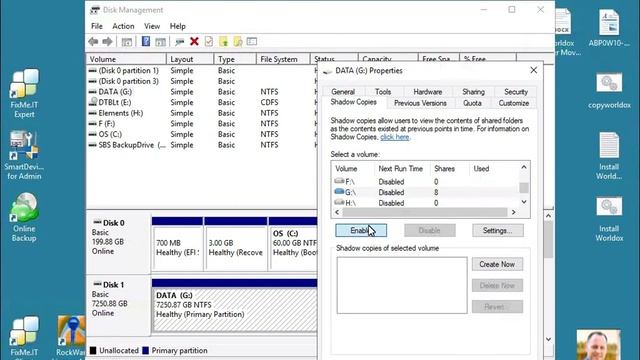Open FixMe.IT Expert desktop shortcut

[x=24, y=93]
